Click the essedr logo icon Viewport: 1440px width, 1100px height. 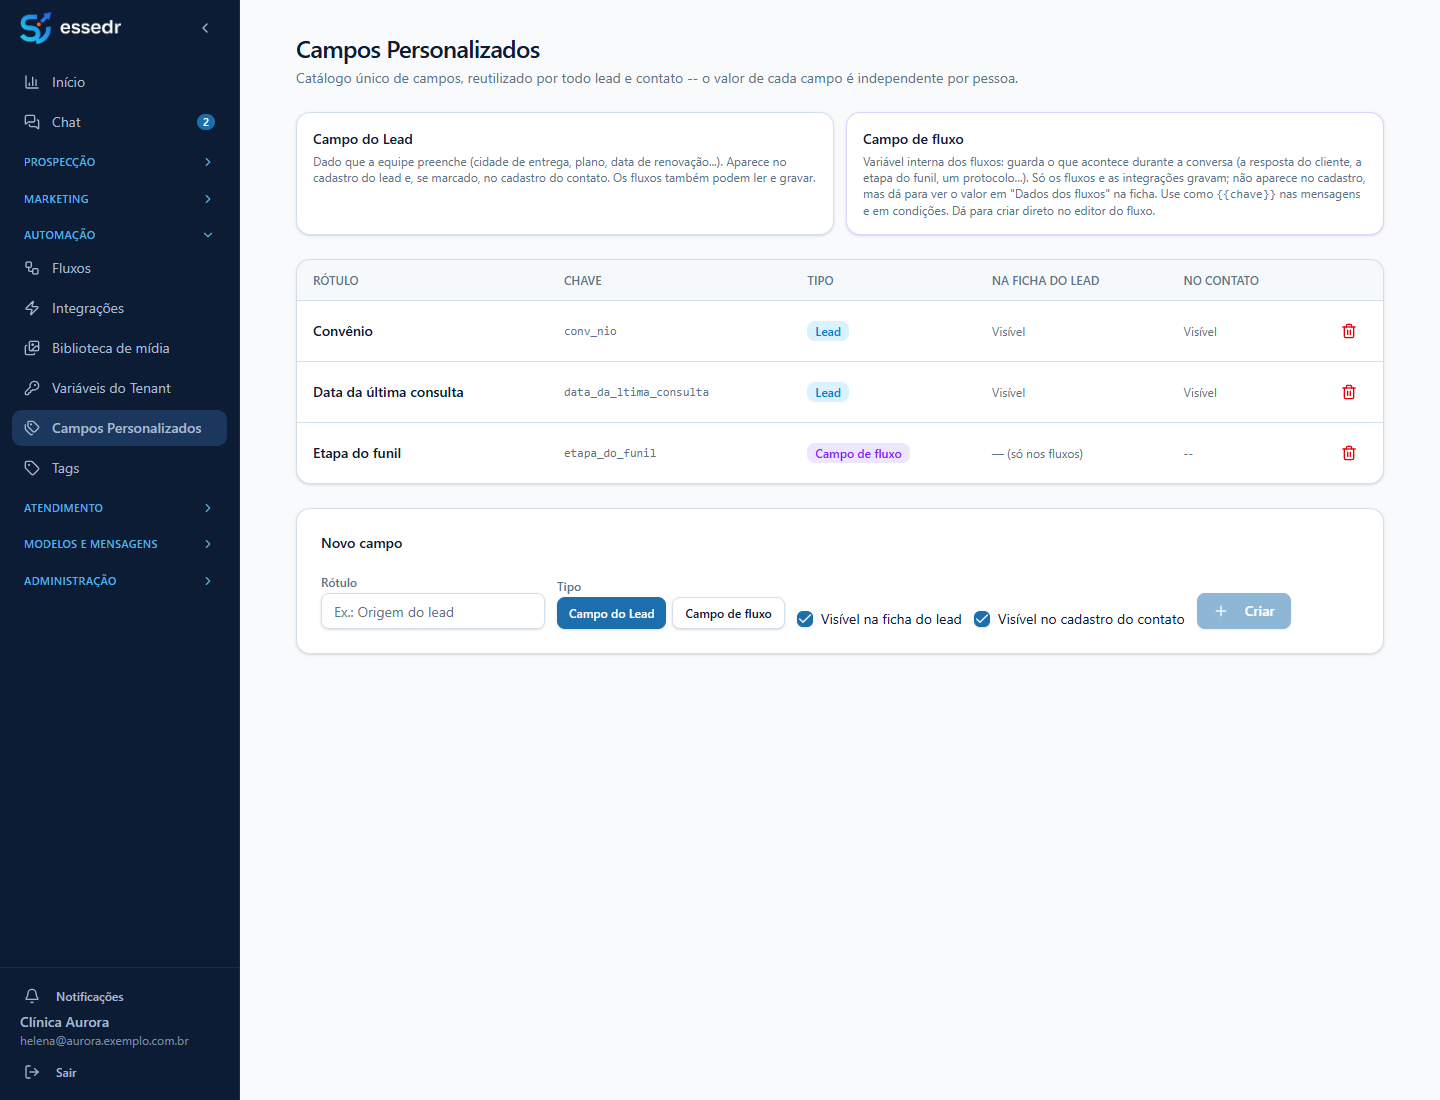pyautogui.click(x=36, y=28)
